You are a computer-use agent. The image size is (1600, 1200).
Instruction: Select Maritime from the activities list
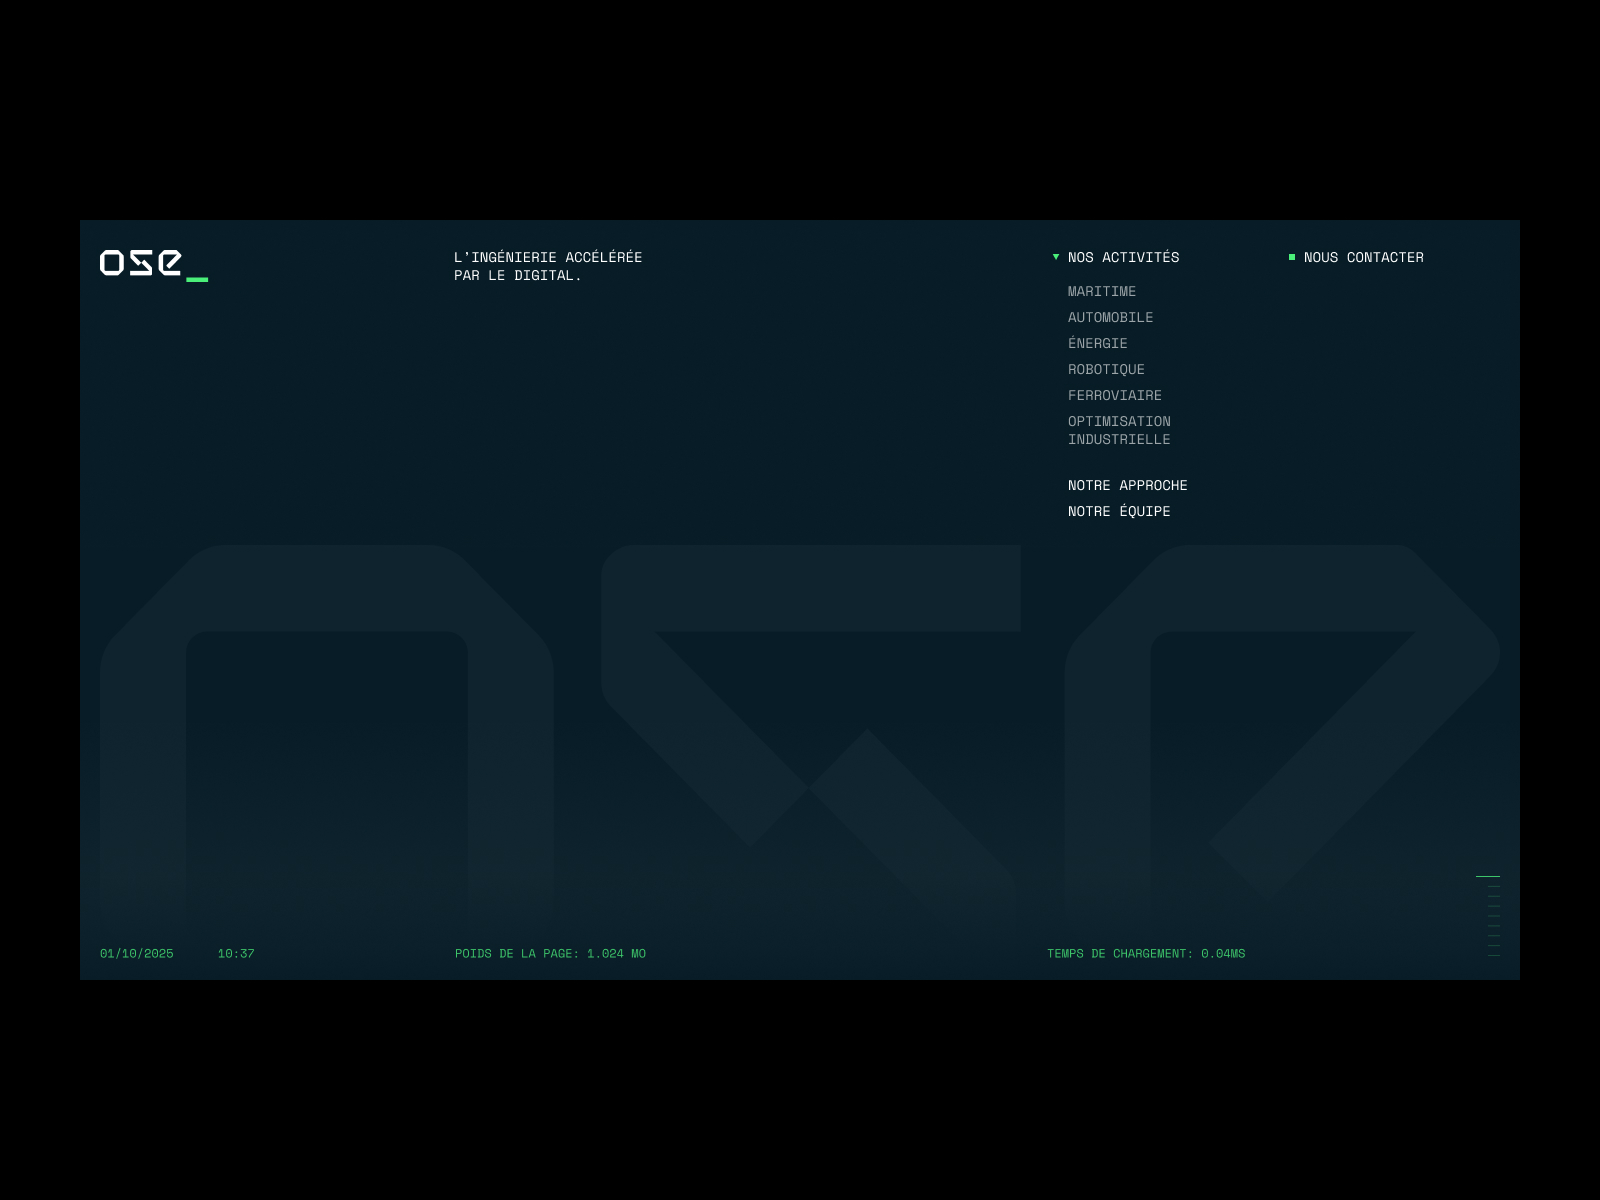click(x=1101, y=292)
